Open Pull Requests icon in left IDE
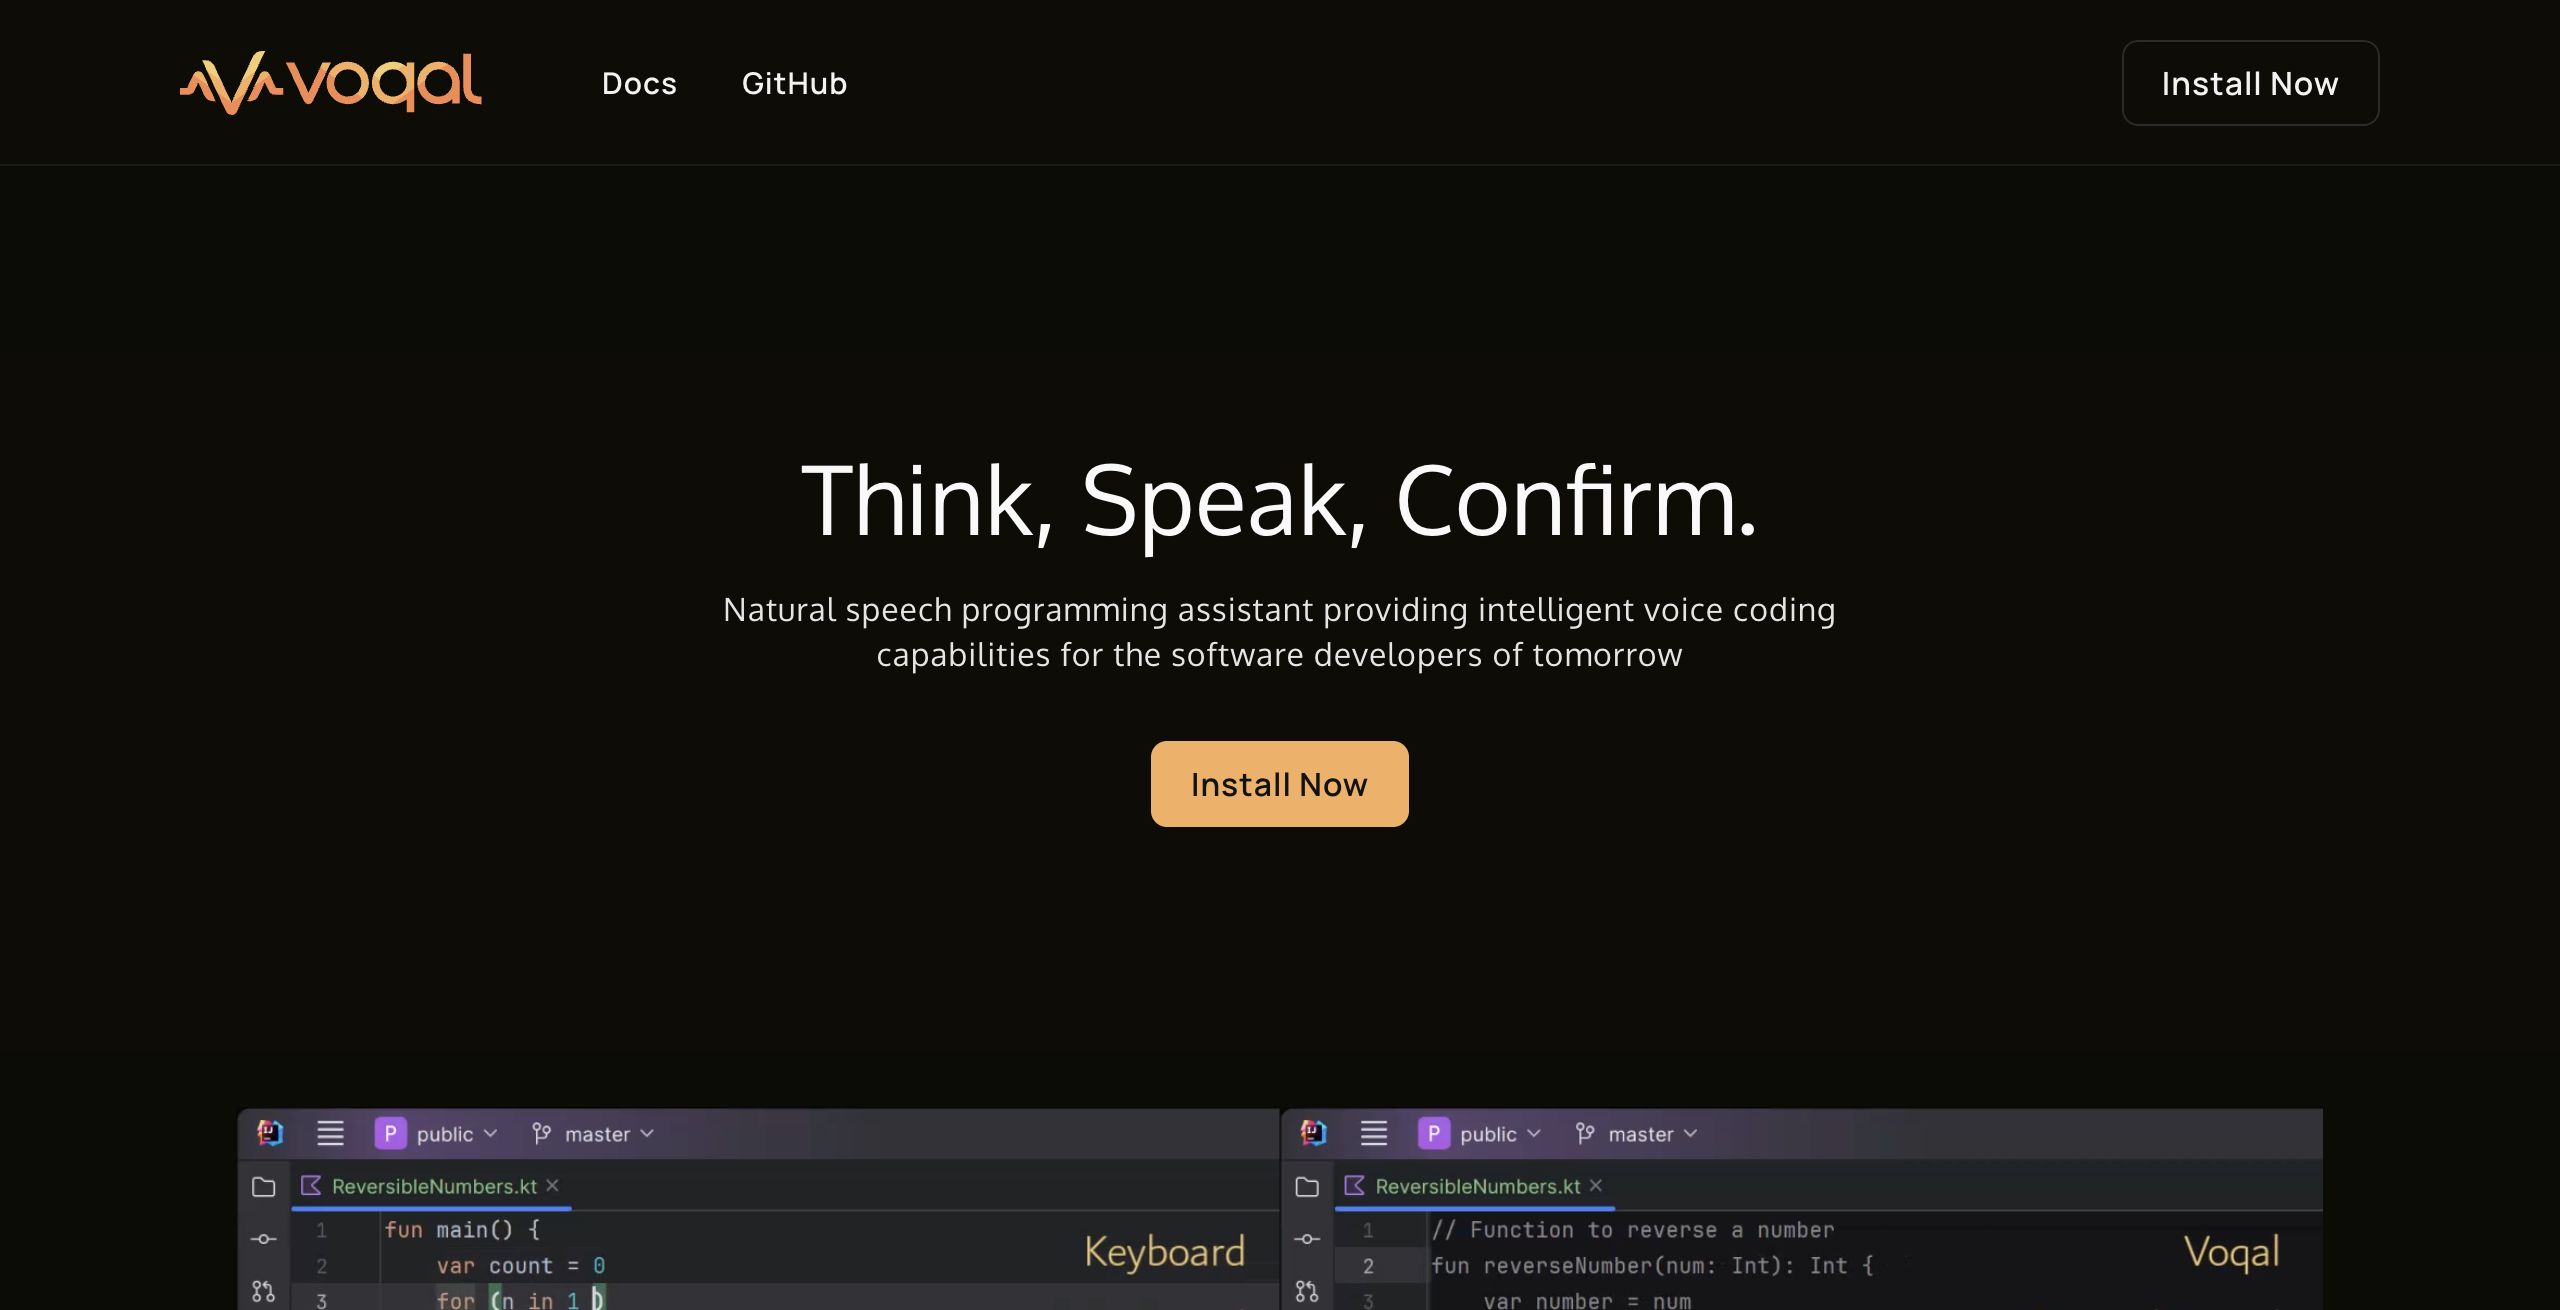The image size is (2560, 1310). tap(264, 1291)
